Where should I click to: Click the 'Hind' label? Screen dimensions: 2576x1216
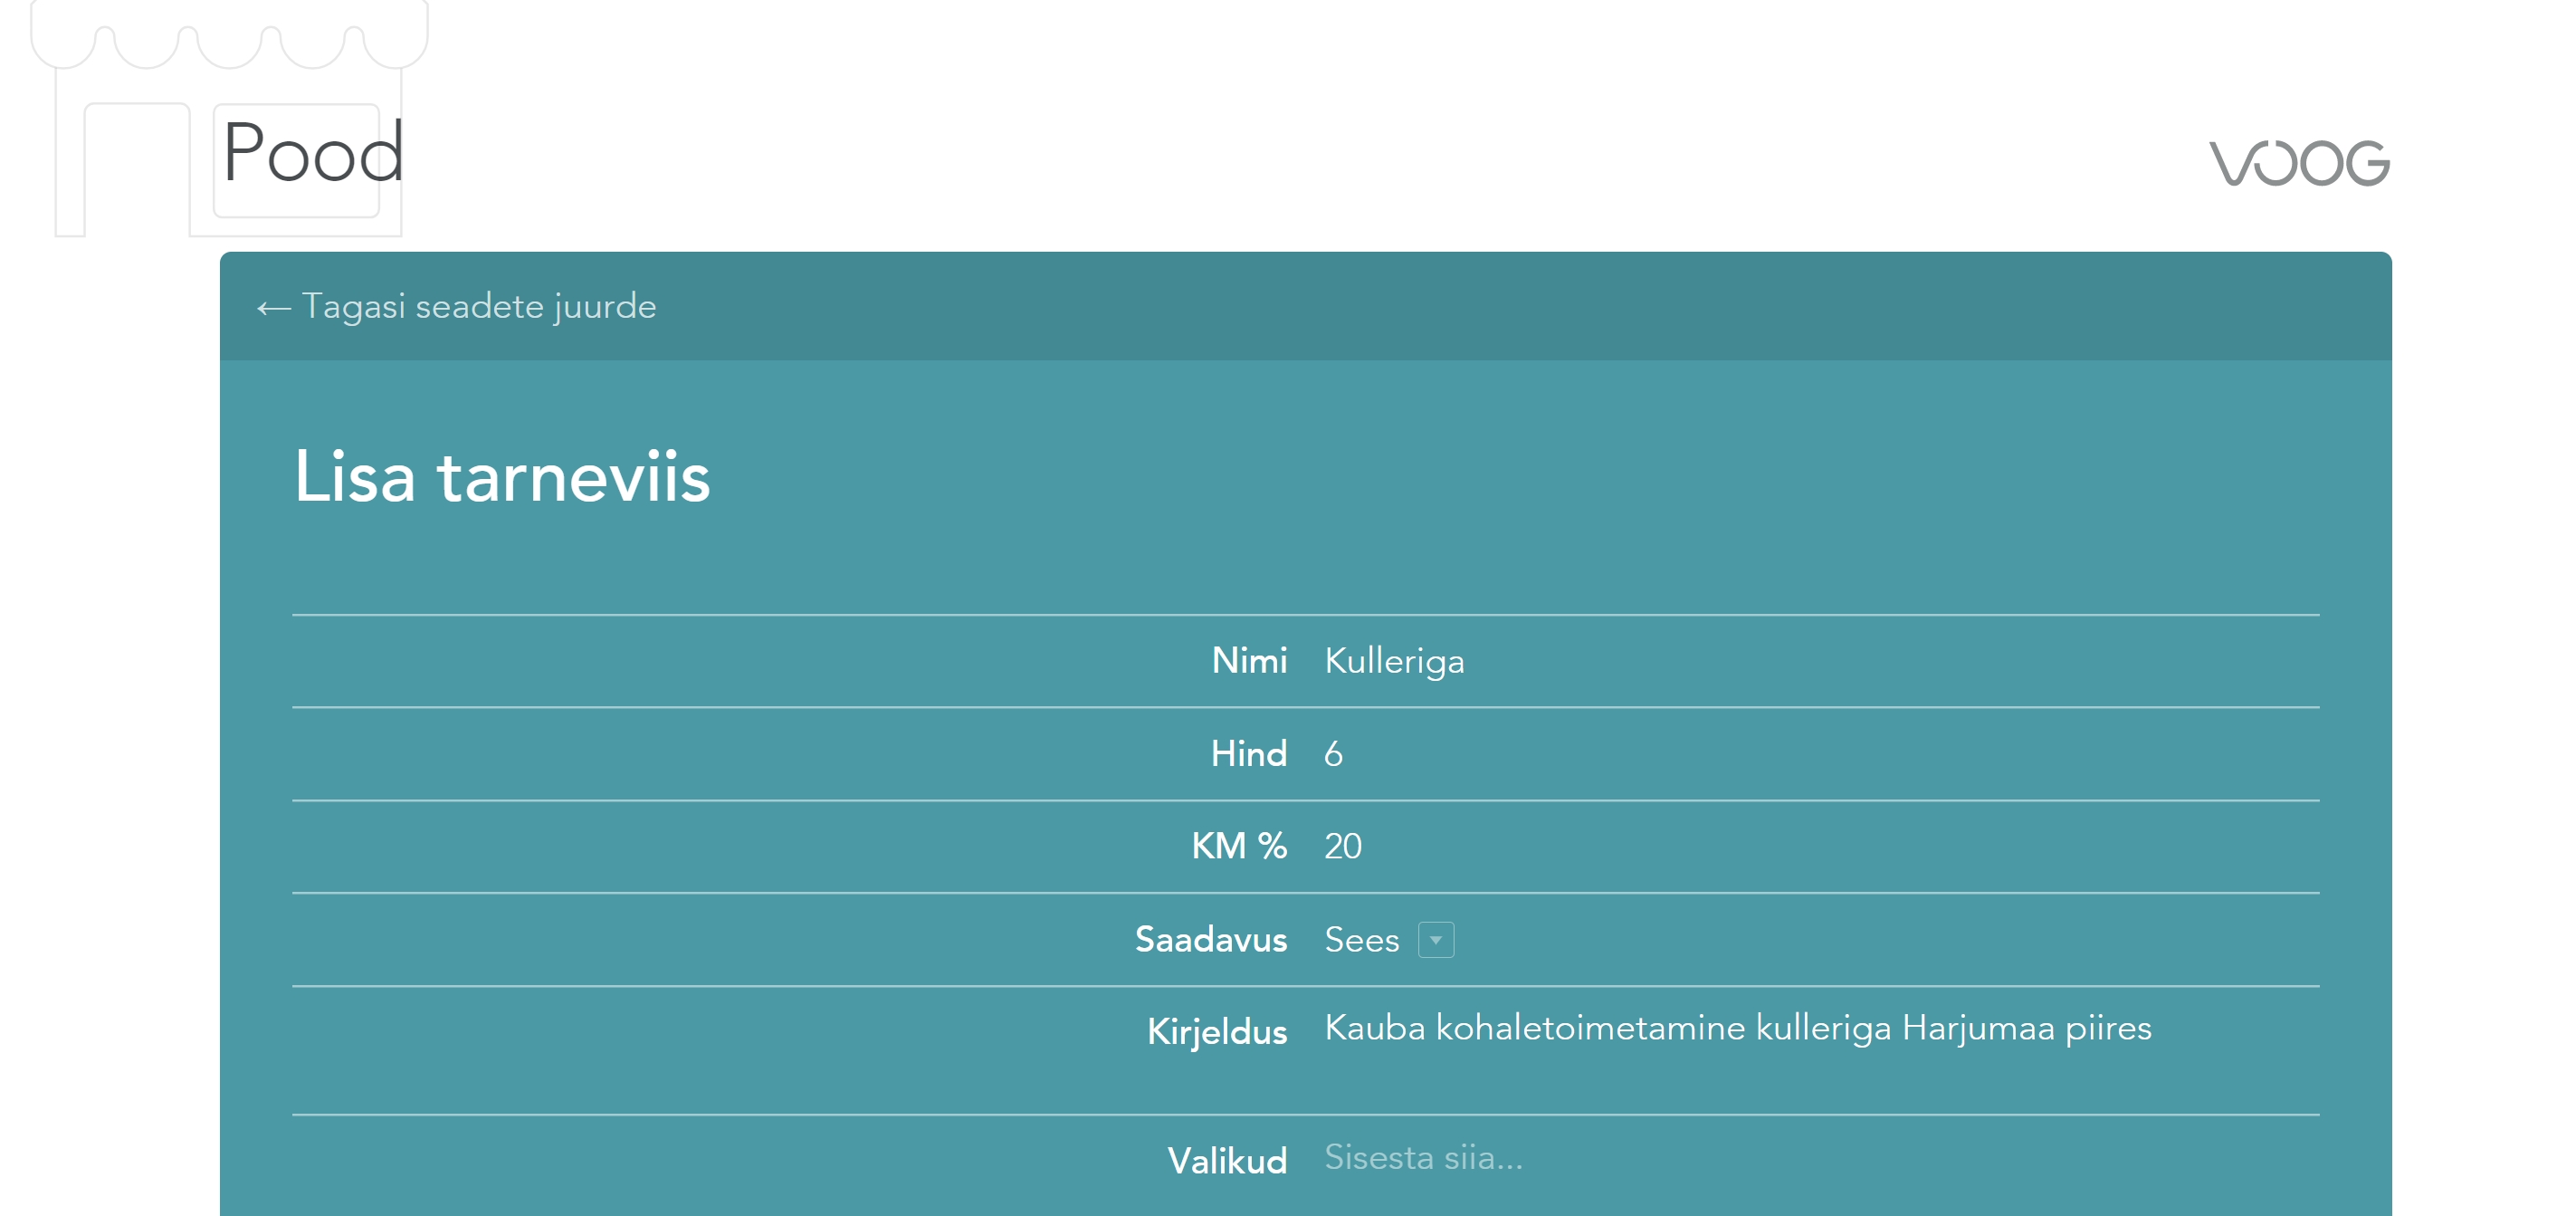coord(1248,754)
